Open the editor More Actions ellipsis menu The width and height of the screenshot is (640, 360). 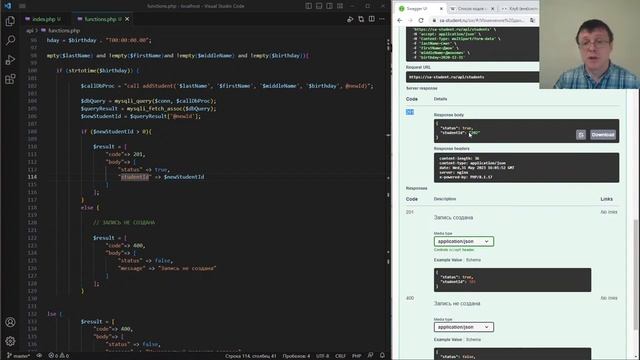point(382,19)
